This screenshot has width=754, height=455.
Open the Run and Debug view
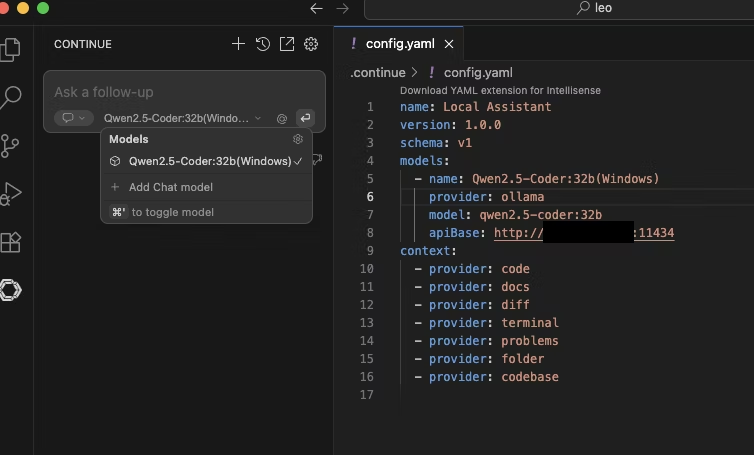coord(11,193)
